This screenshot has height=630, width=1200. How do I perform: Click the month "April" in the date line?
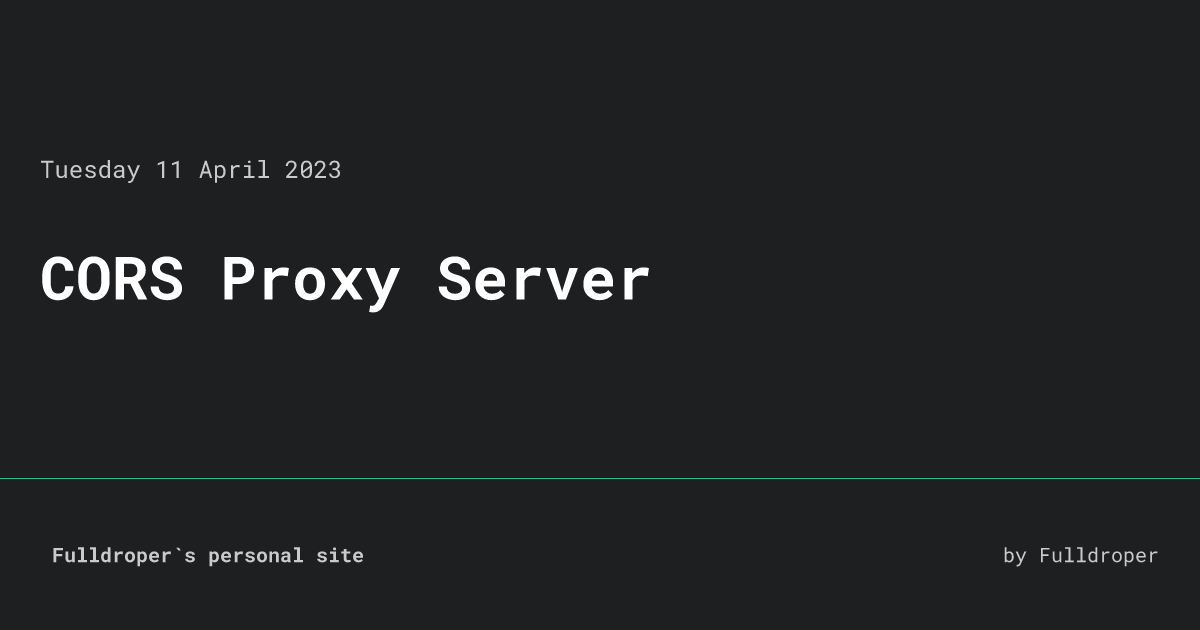tap(234, 171)
